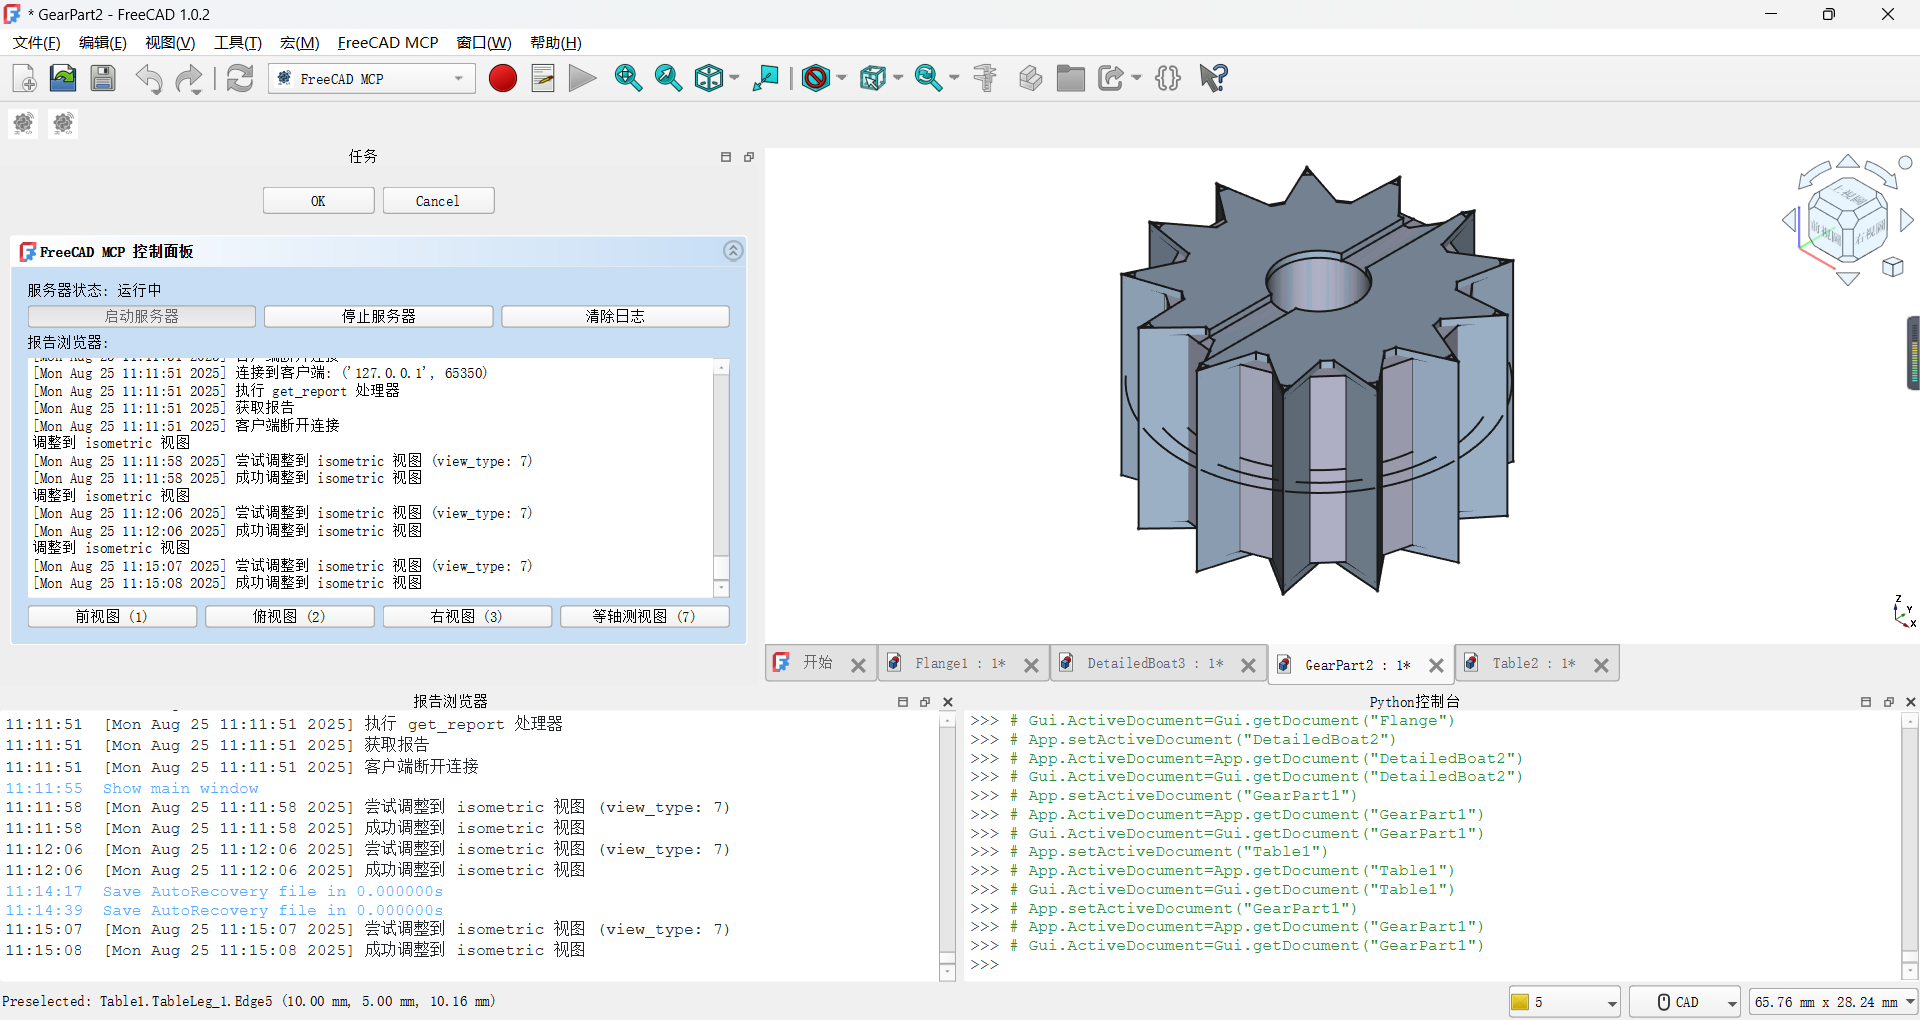Rotate view with cube right arrow

1906,219
